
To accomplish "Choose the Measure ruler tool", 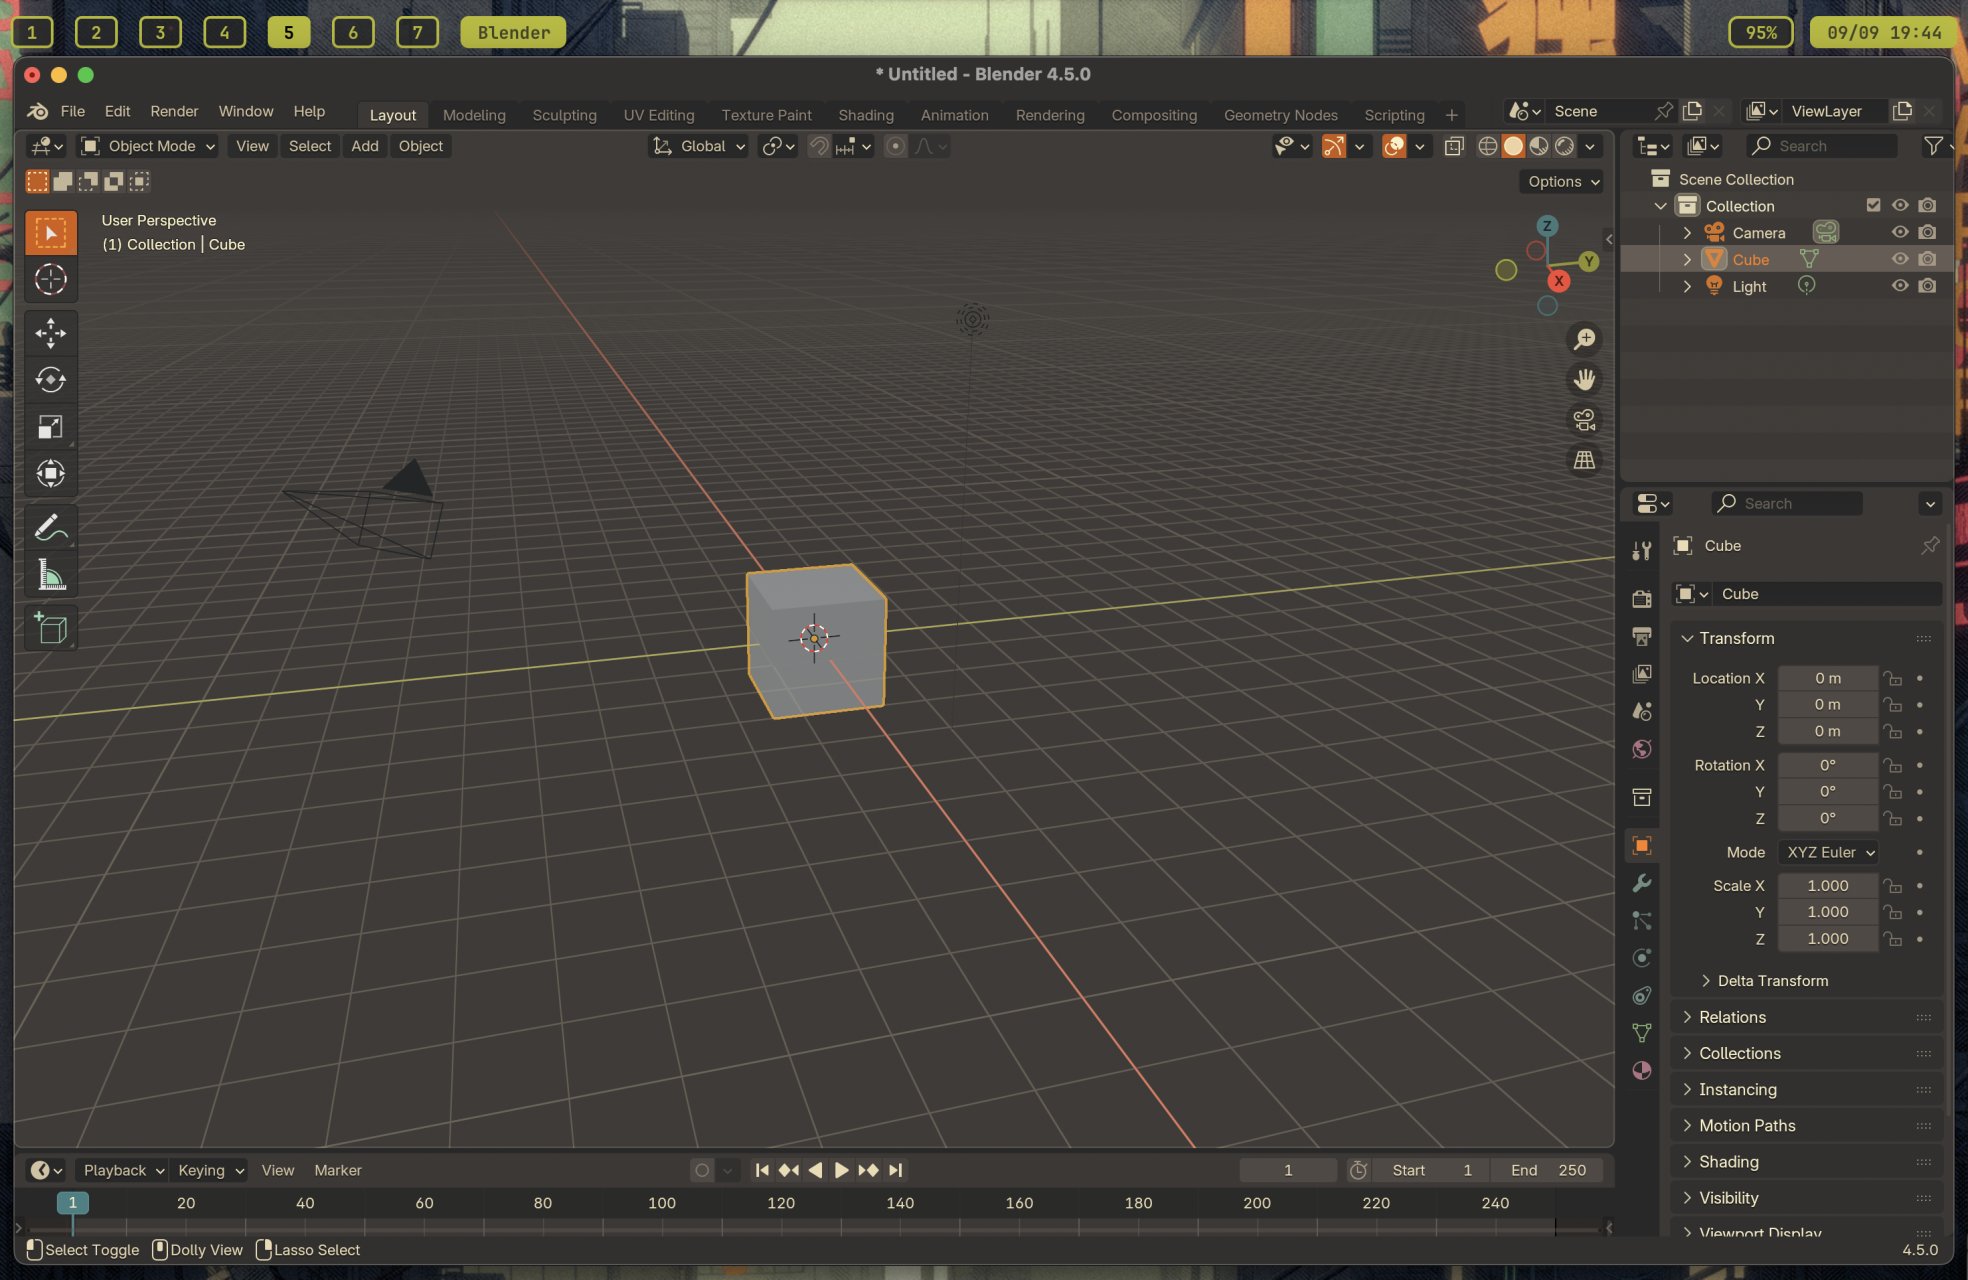I will pyautogui.click(x=50, y=575).
